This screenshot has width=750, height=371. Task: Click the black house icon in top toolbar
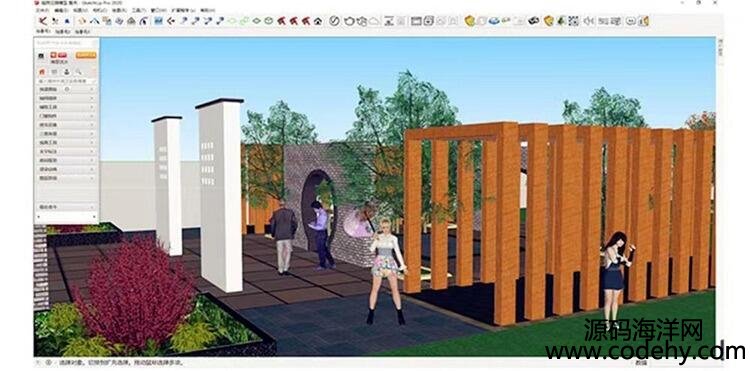tap(318, 21)
